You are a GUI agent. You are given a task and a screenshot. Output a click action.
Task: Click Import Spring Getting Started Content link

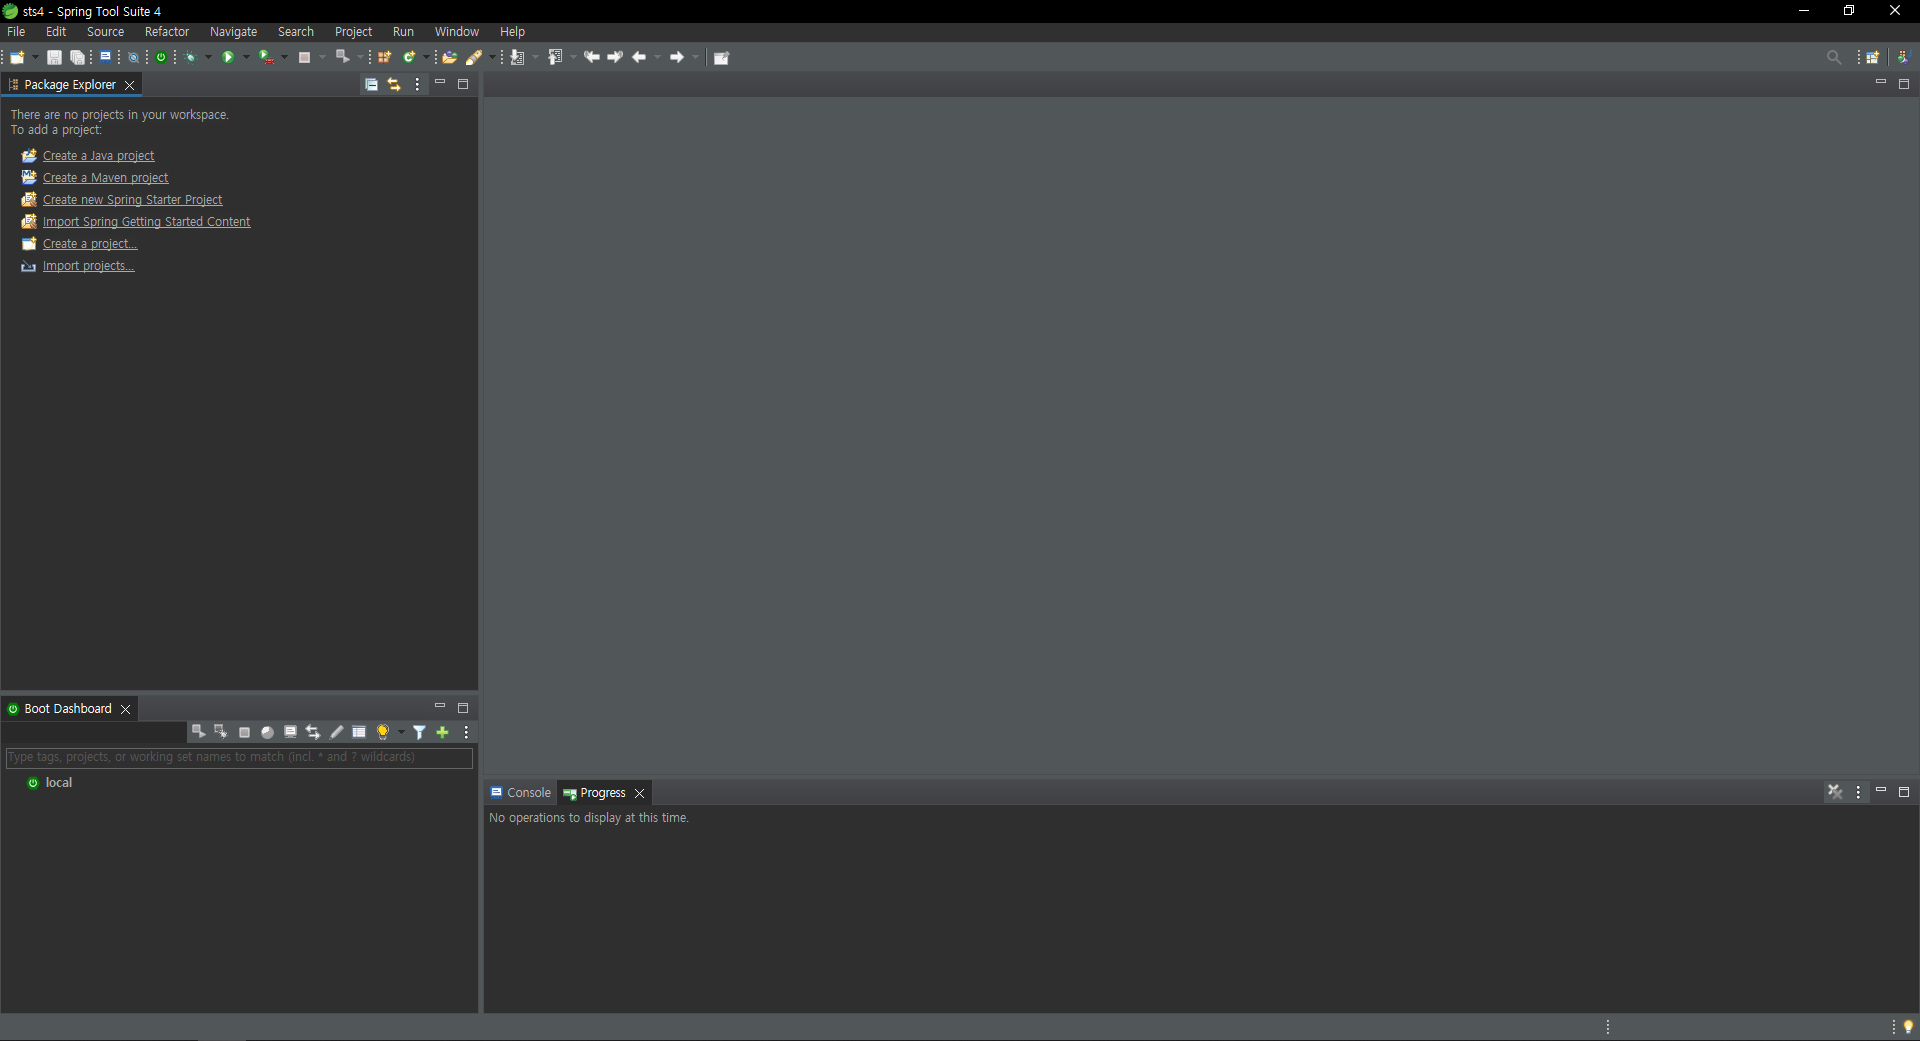[x=146, y=222]
